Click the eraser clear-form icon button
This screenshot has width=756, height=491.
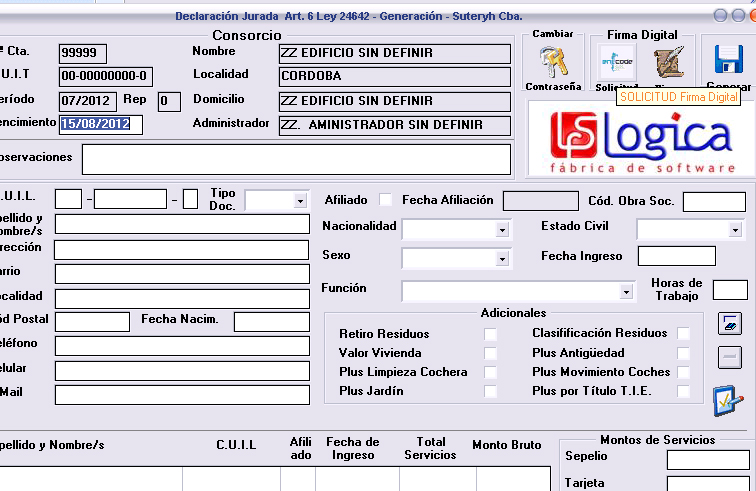point(730,323)
